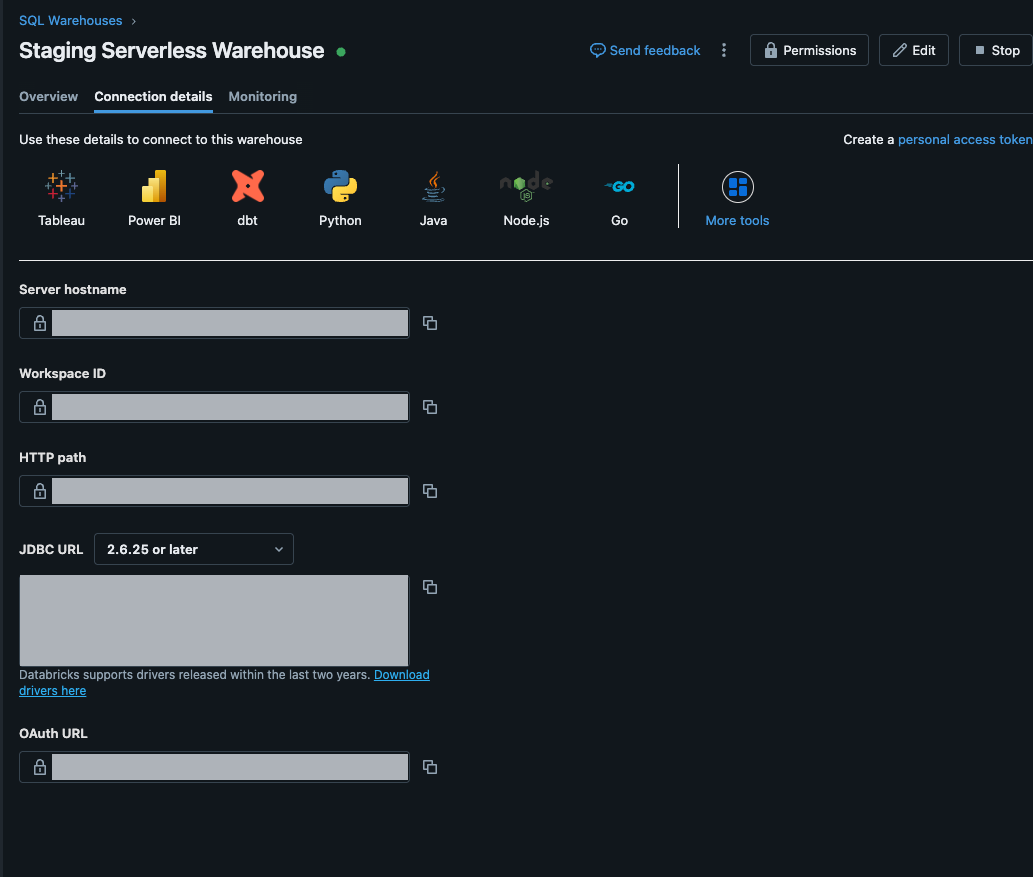The height and width of the screenshot is (877, 1033).
Task: Click the green running status indicator
Action: tap(341, 51)
